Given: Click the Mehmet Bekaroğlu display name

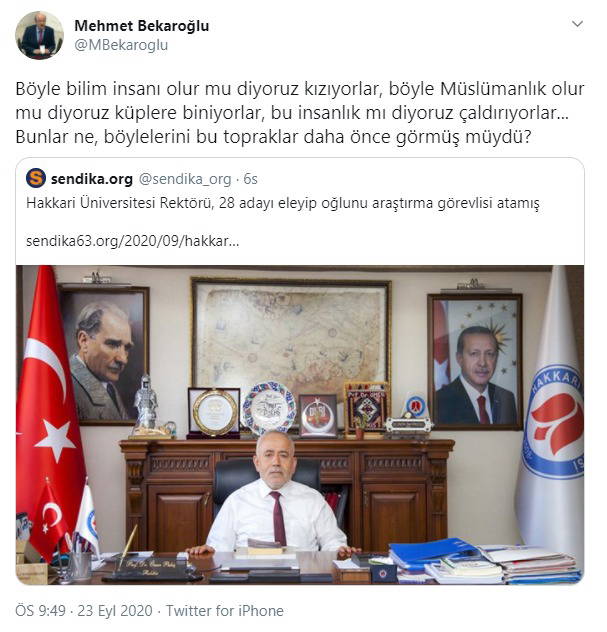Looking at the screenshot, I should 141,26.
